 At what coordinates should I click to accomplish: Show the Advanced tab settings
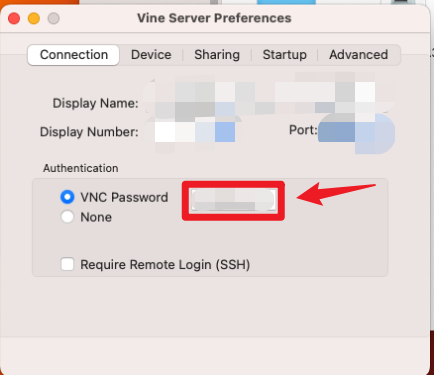point(359,55)
